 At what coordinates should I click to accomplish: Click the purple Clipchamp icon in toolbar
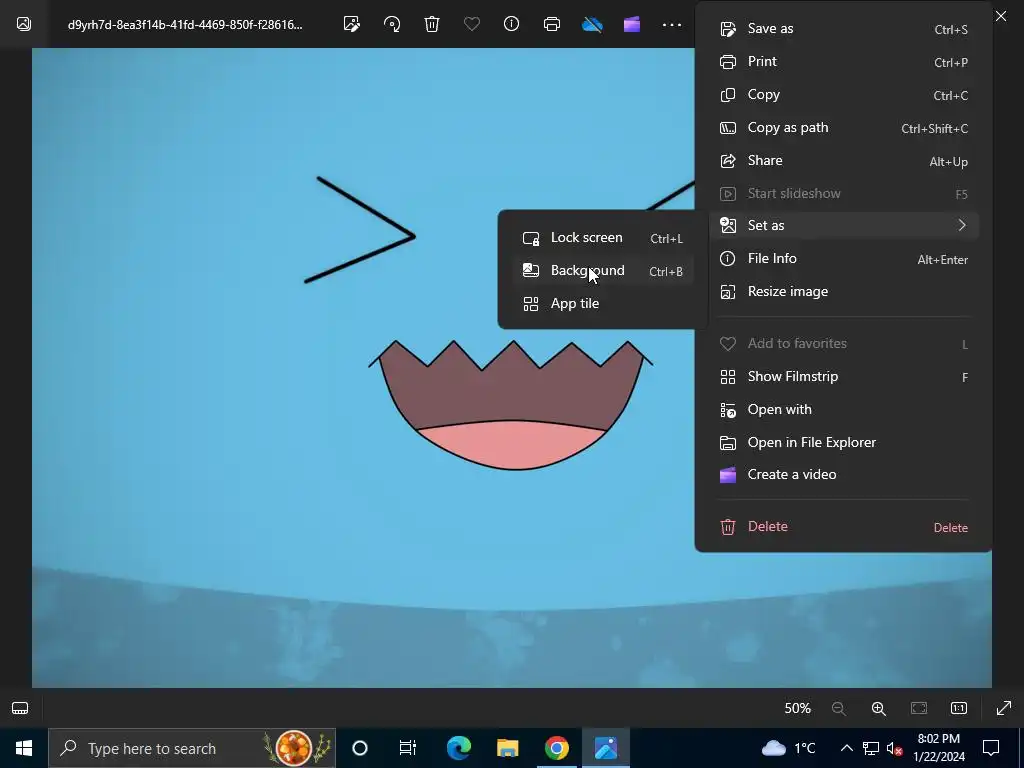(632, 25)
